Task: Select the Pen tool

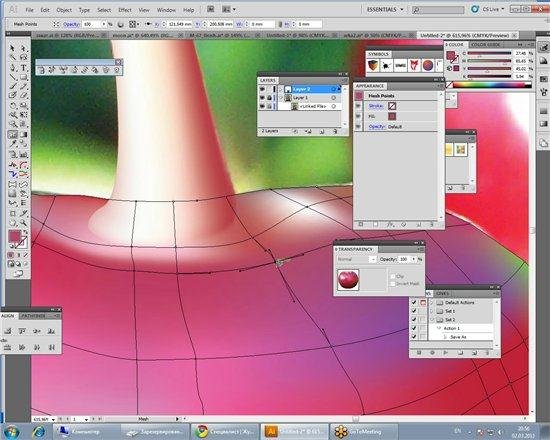Action: click(x=13, y=67)
